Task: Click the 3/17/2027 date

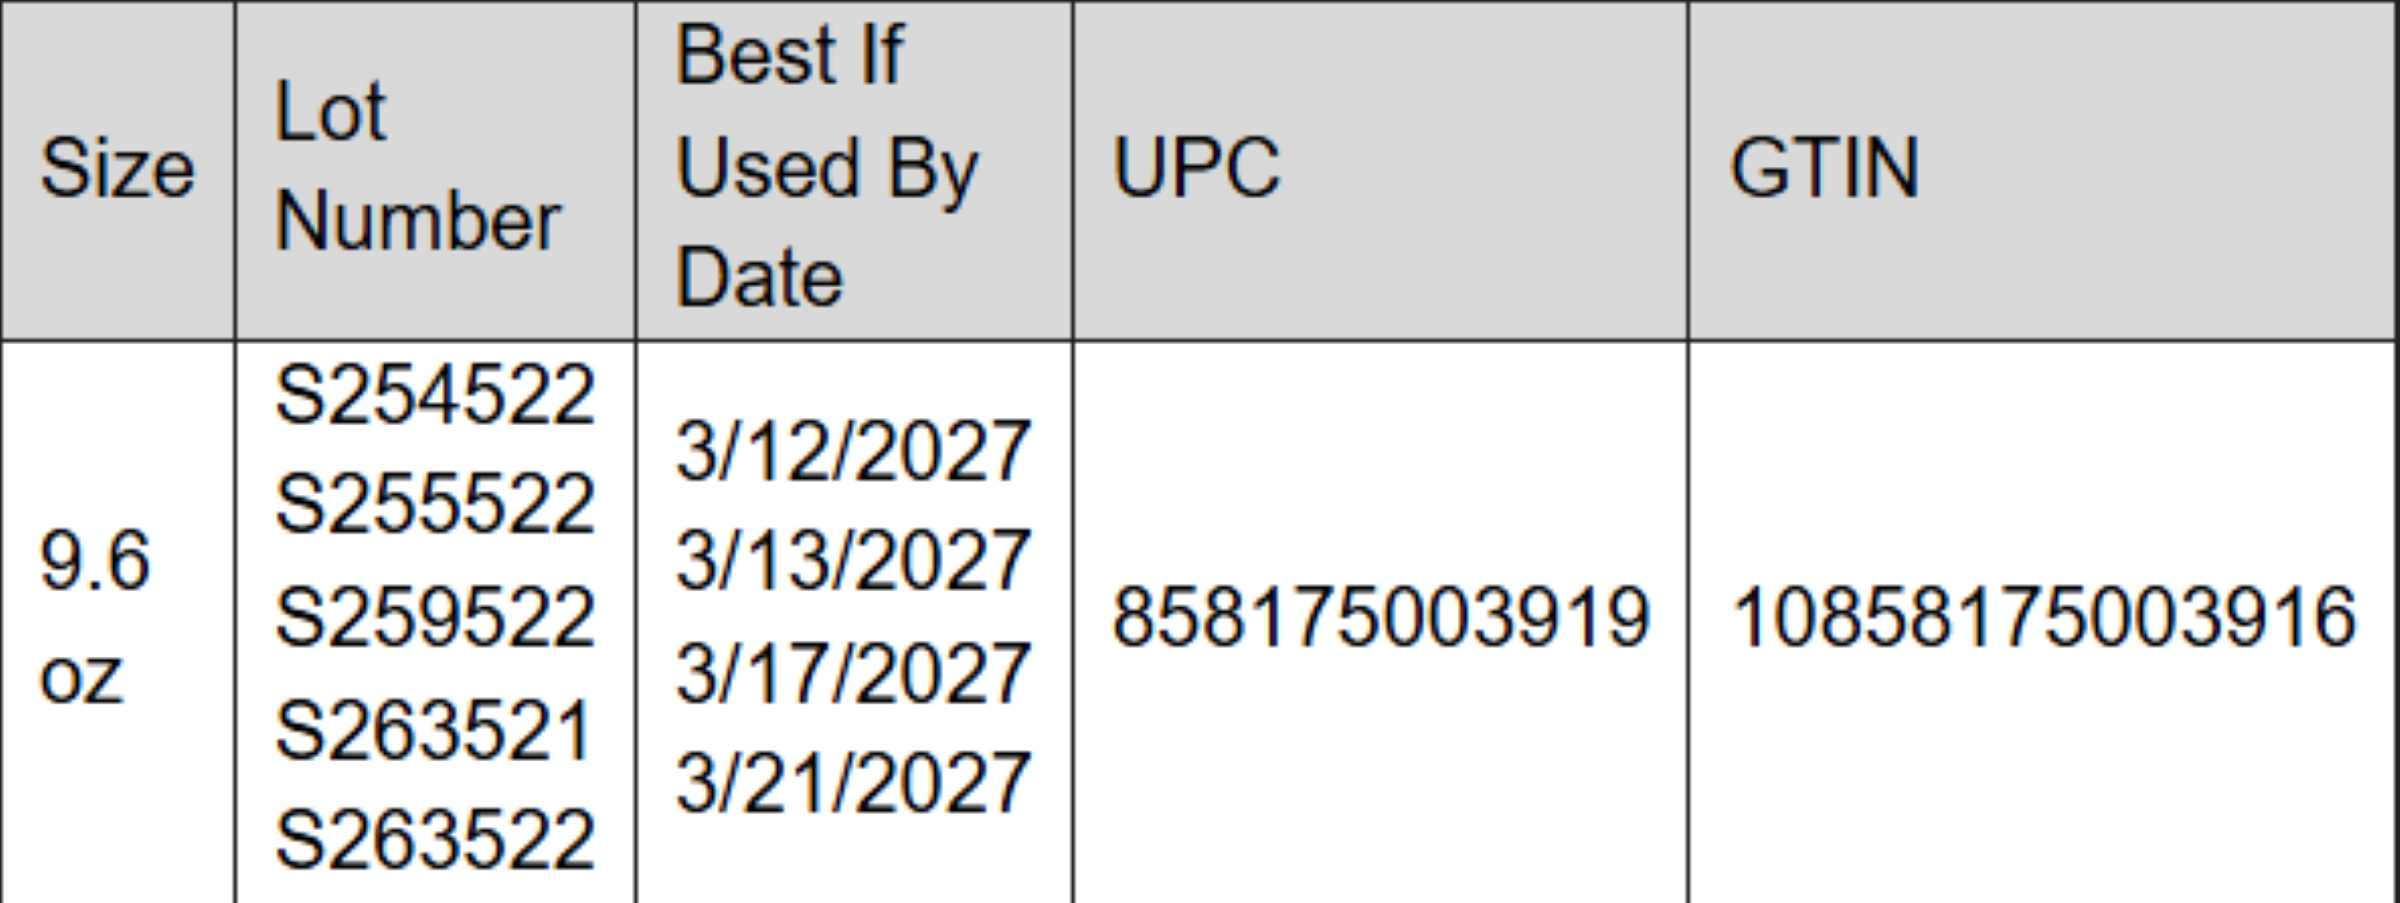Action: (x=853, y=673)
